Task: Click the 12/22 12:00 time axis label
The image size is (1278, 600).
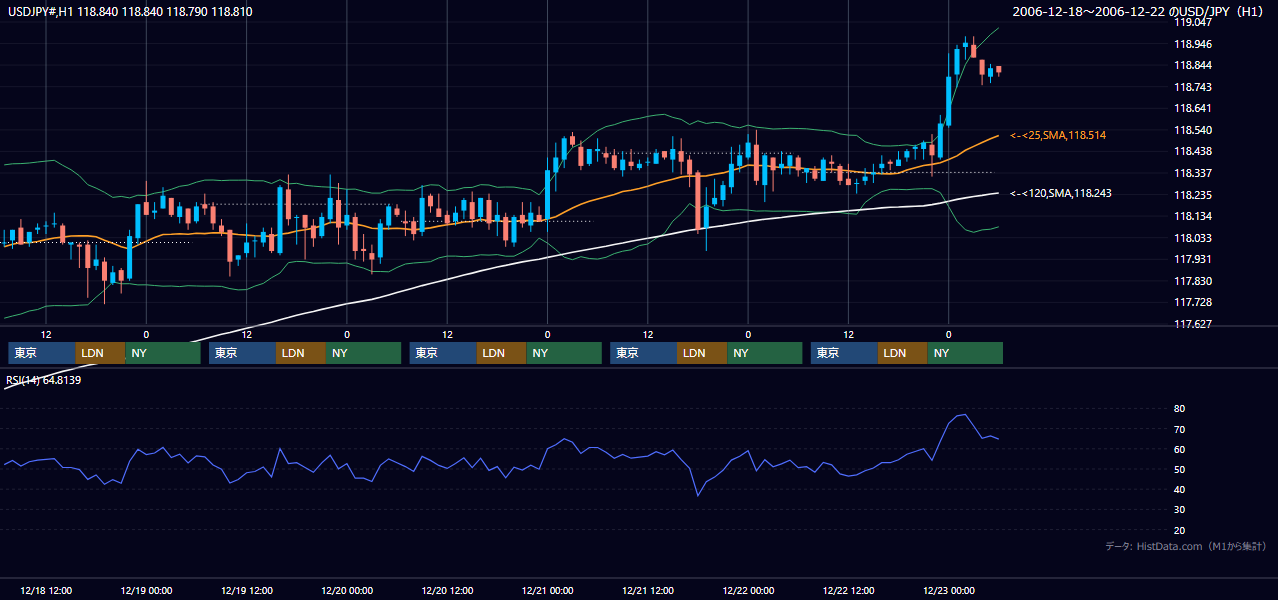Action: [x=848, y=590]
